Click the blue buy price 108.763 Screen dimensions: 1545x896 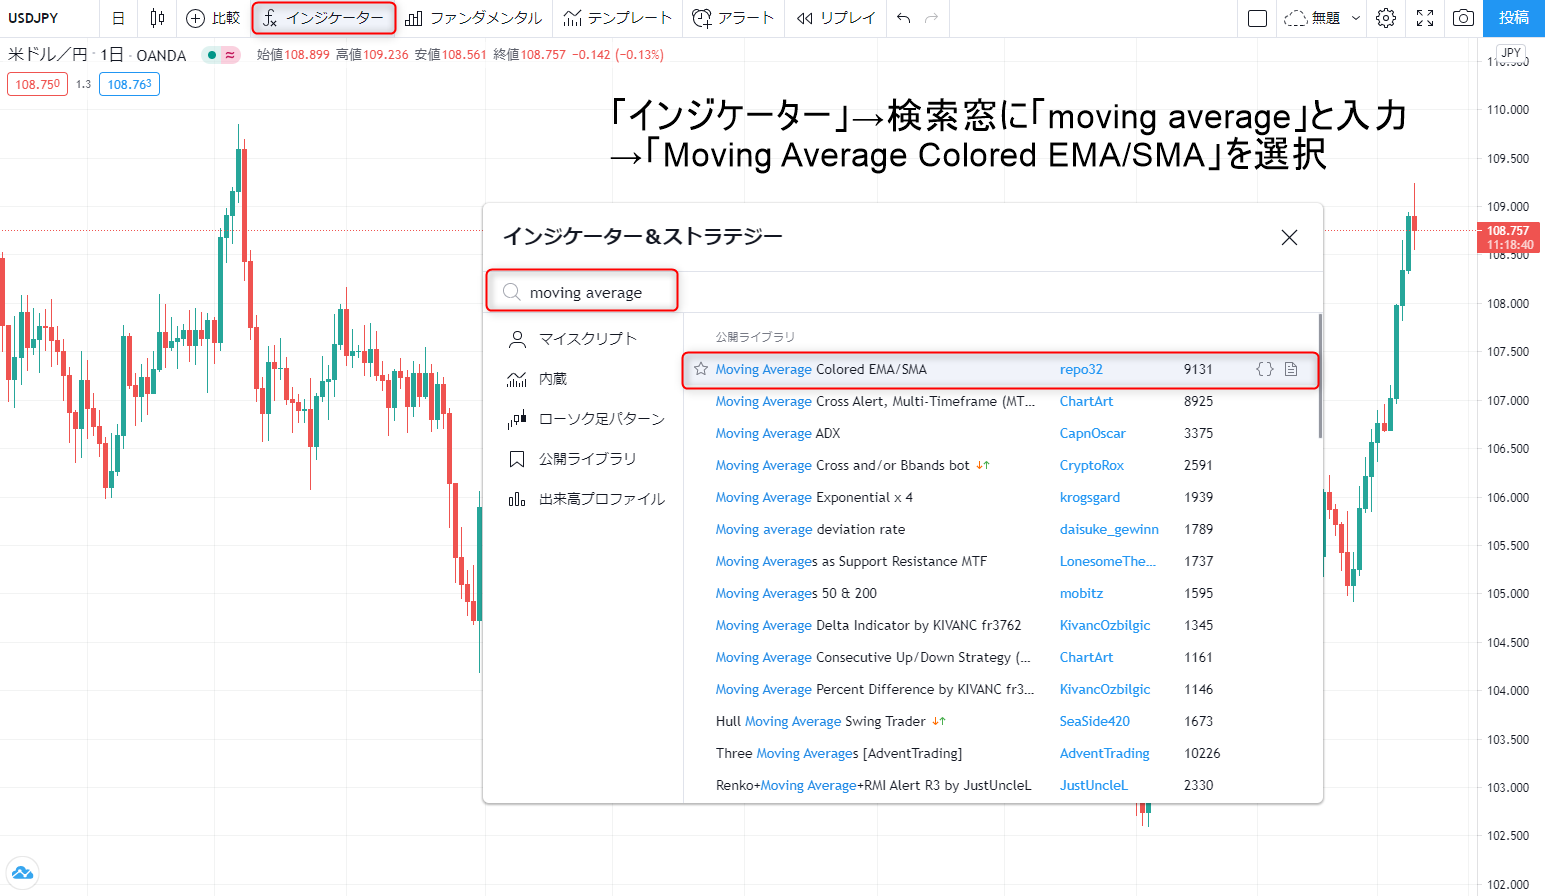pyautogui.click(x=130, y=84)
